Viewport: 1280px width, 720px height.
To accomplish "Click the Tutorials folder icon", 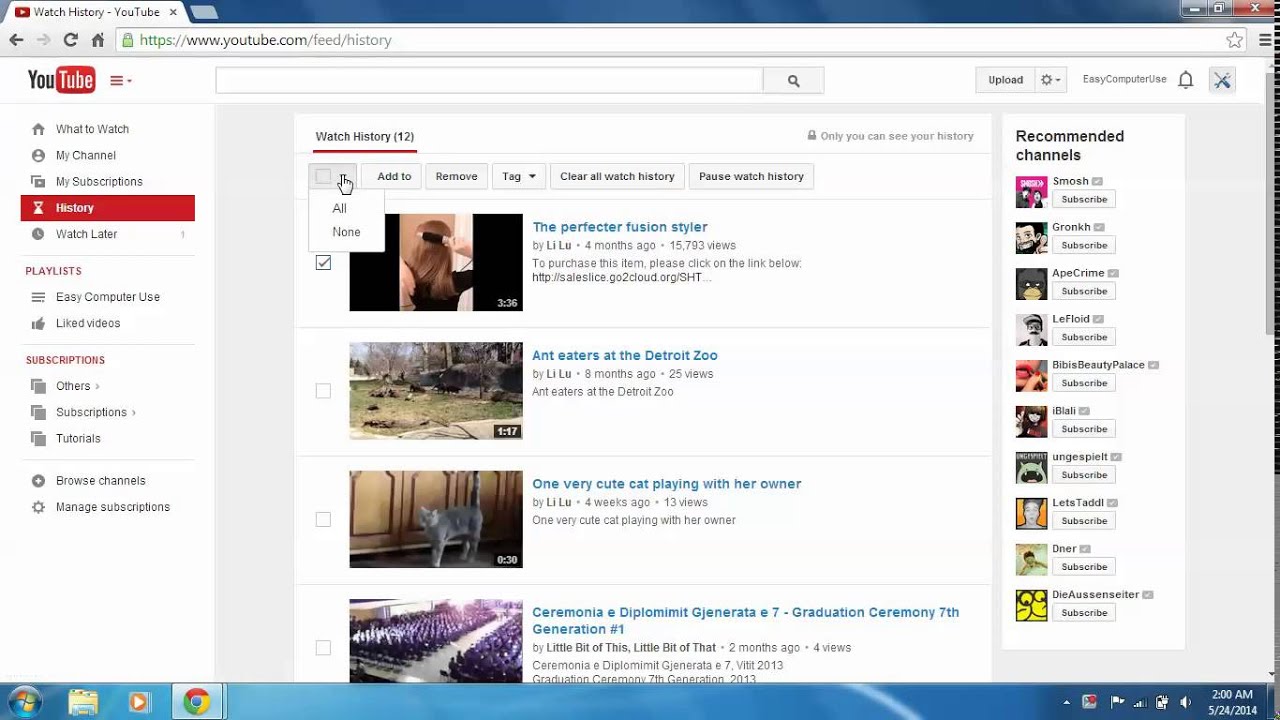I will 38,438.
